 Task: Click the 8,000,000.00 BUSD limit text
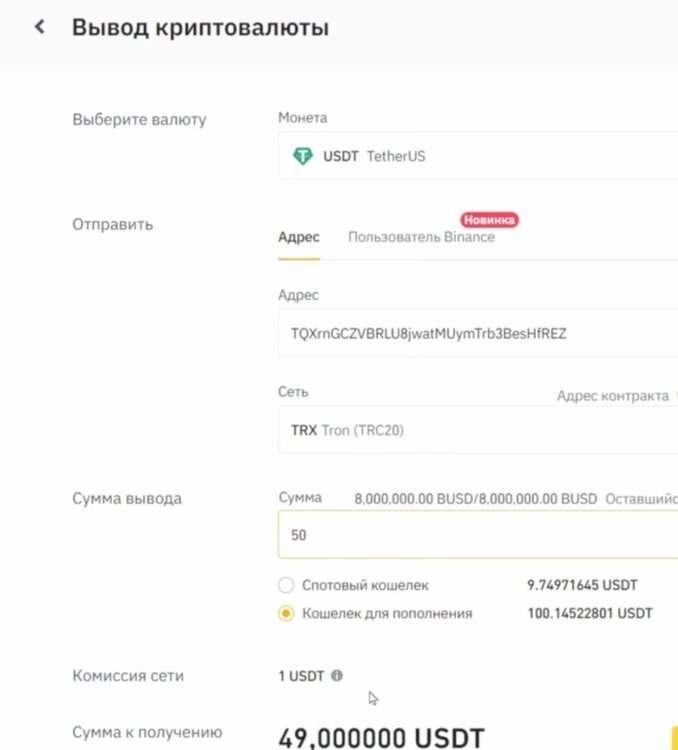point(476,499)
